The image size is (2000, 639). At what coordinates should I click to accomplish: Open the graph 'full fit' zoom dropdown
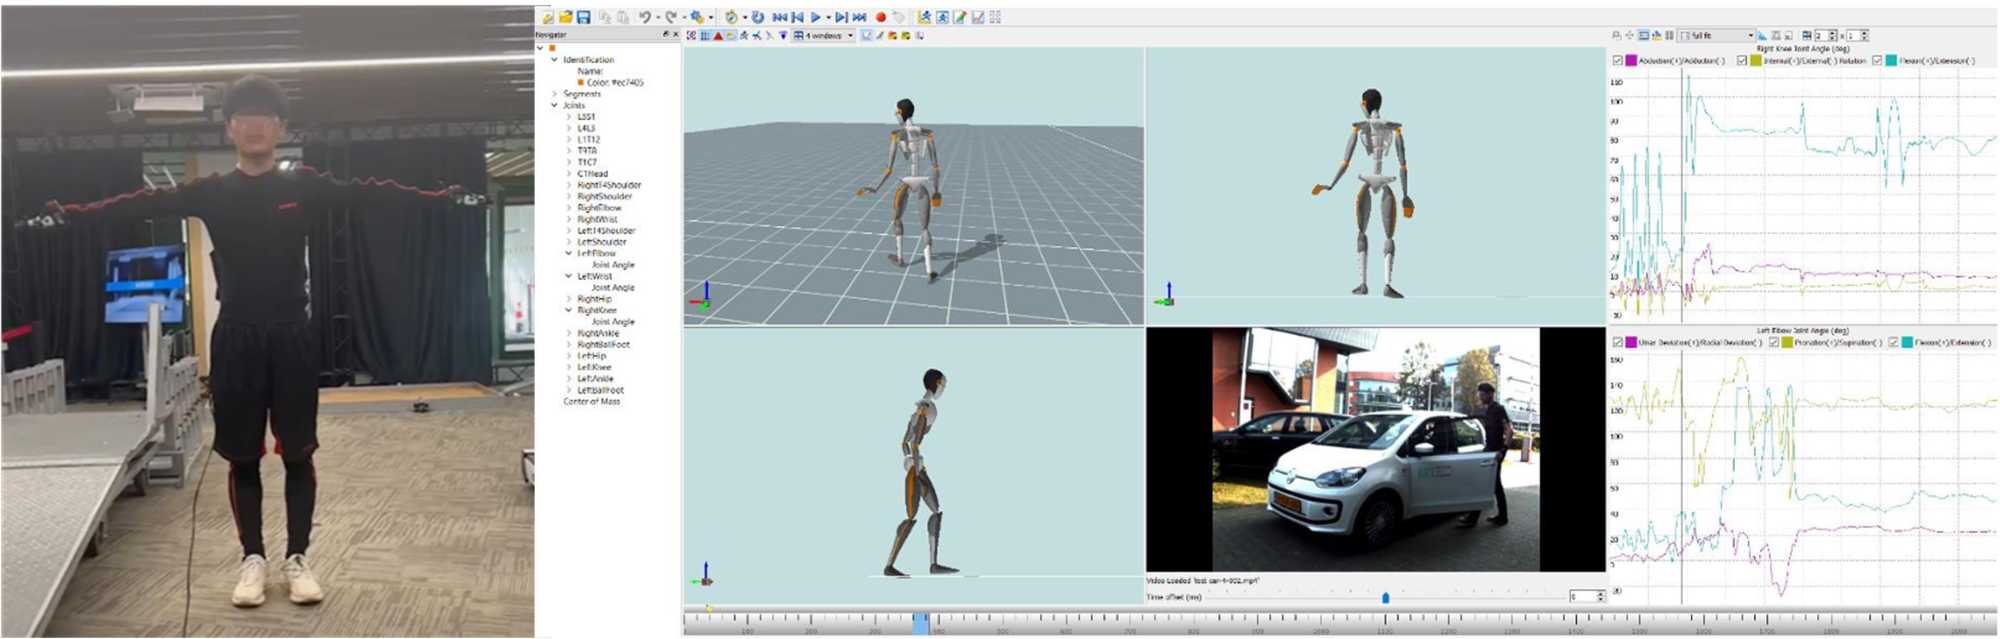point(1750,36)
